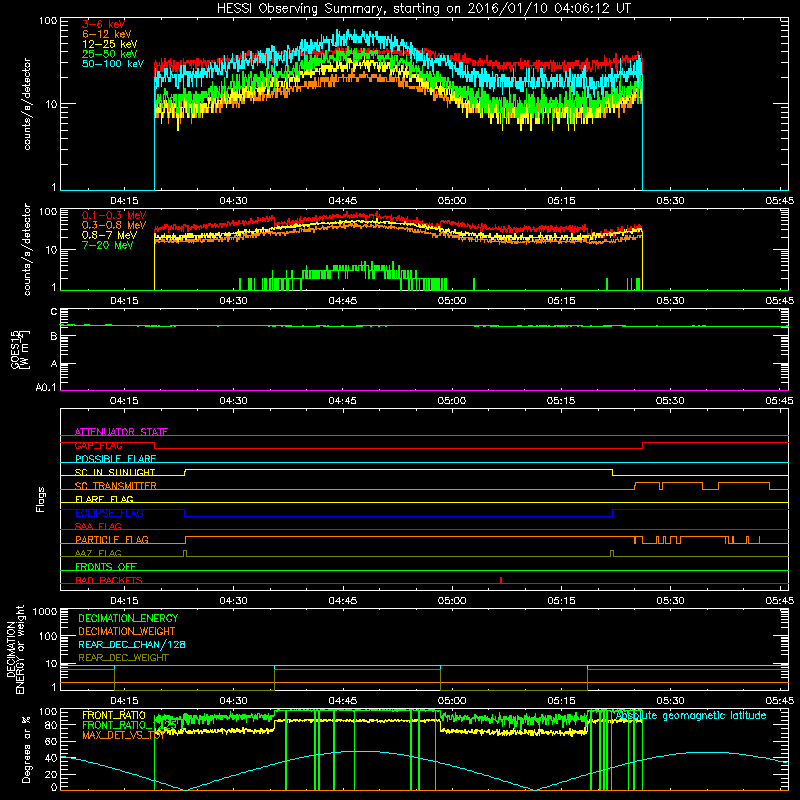800x800 pixels.
Task: Select the red 3-6 keV legend entry
Action: click(103, 24)
